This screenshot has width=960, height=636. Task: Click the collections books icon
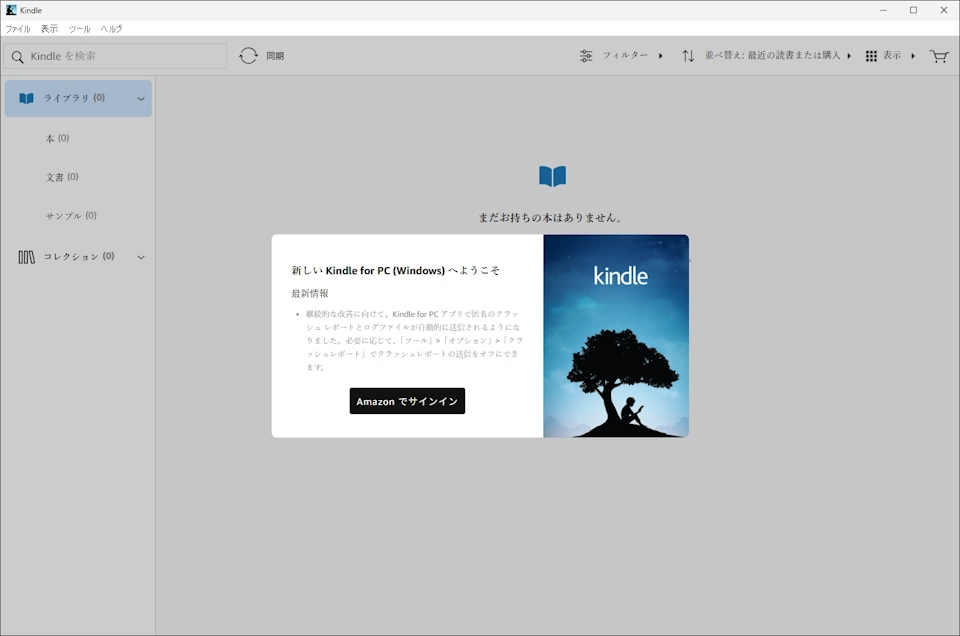(x=26, y=257)
